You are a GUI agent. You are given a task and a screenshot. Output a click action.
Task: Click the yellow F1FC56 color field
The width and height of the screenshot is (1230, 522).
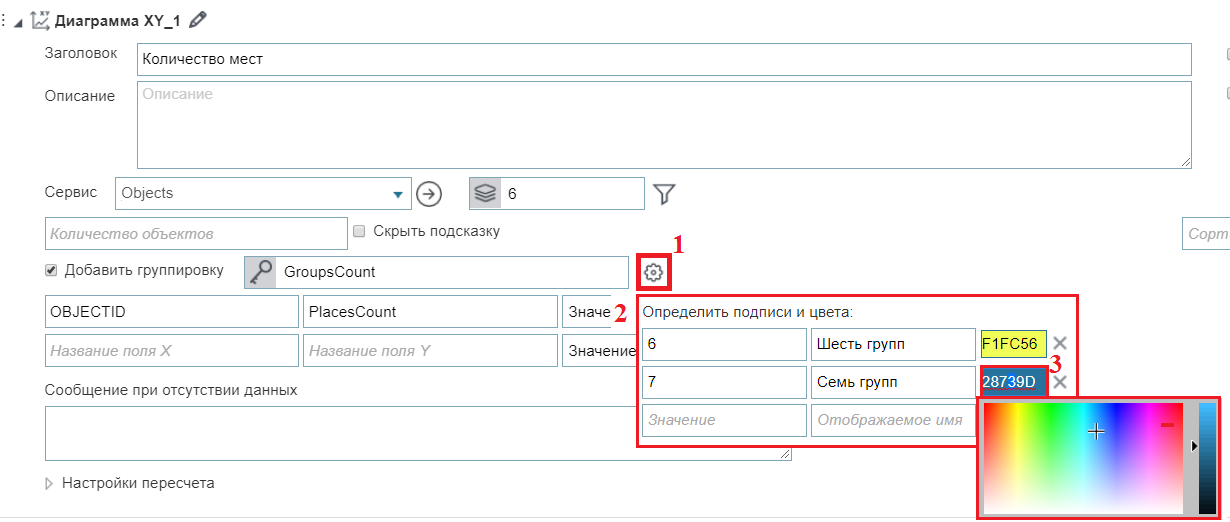click(1013, 344)
